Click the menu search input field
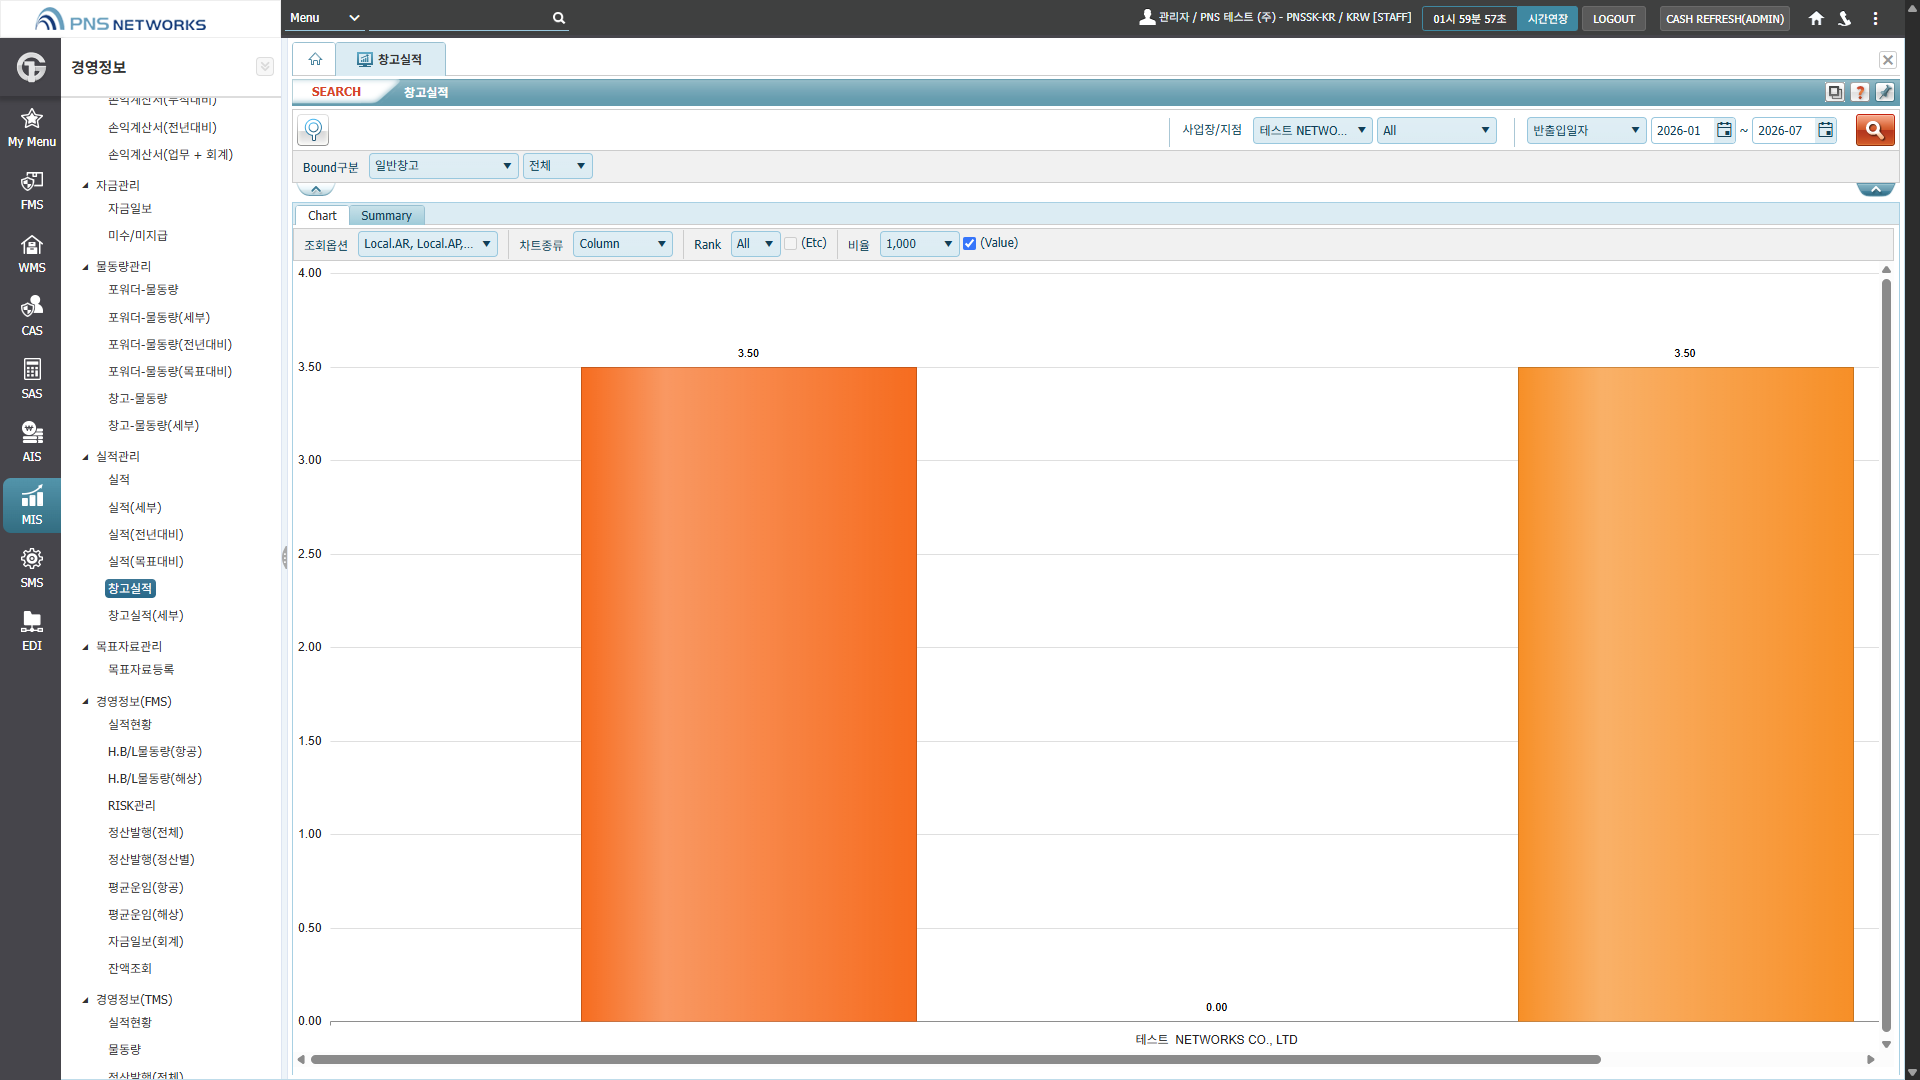The height and width of the screenshot is (1080, 1920). pos(460,18)
